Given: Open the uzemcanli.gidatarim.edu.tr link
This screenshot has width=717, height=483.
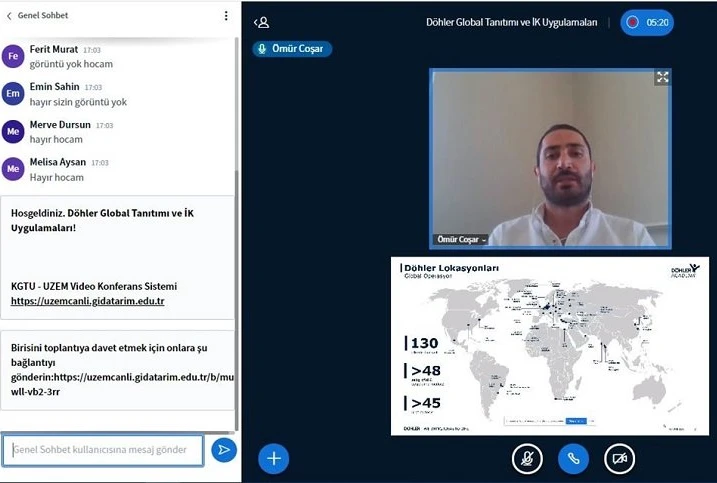Looking at the screenshot, I should pos(87,300).
